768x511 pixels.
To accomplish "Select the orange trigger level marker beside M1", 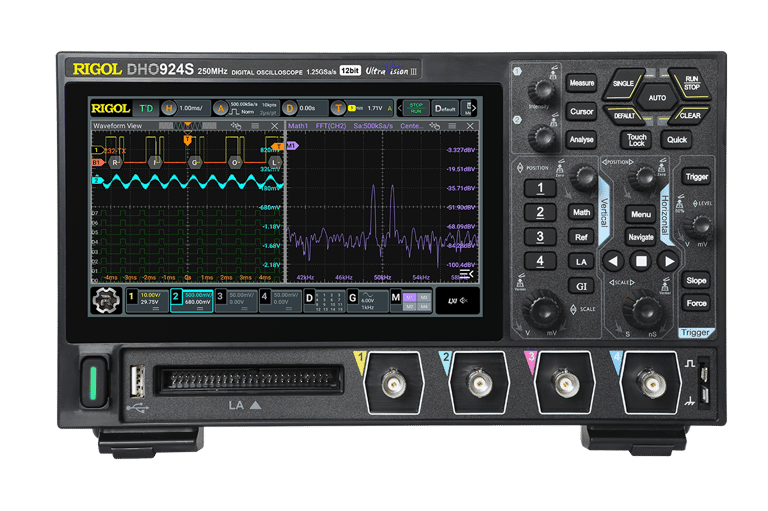I will click(x=278, y=146).
